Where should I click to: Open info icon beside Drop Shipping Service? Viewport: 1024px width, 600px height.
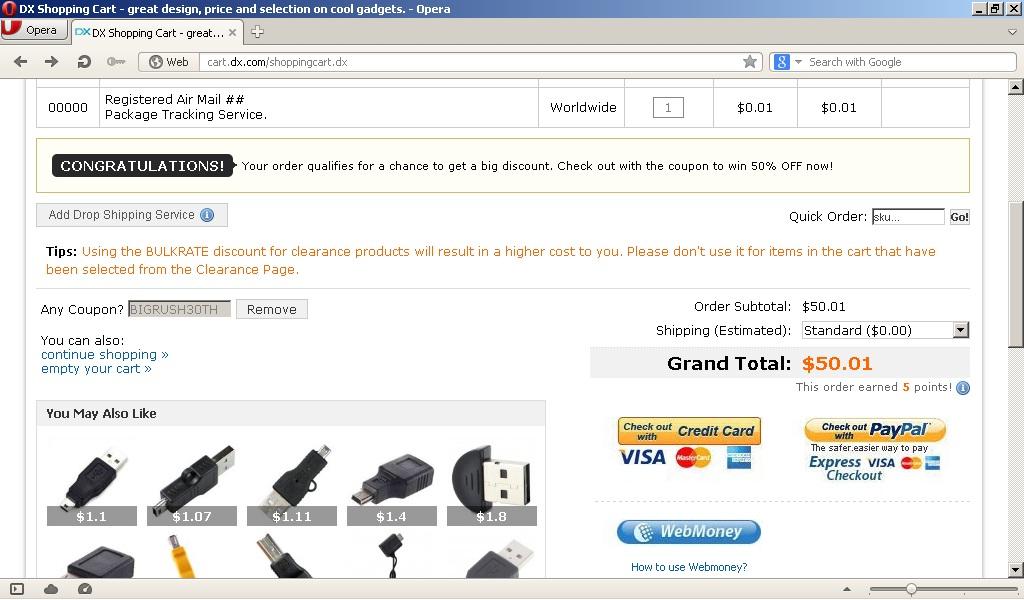207,215
